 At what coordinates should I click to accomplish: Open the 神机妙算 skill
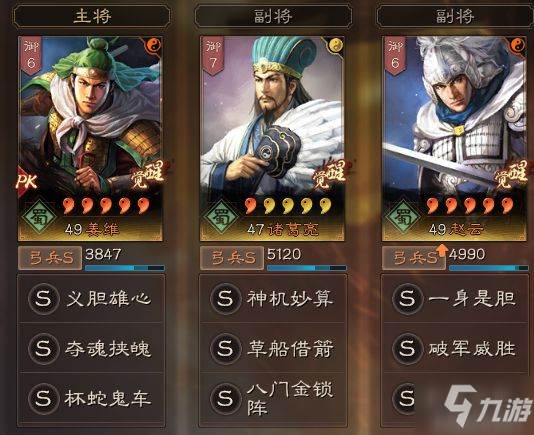point(273,299)
